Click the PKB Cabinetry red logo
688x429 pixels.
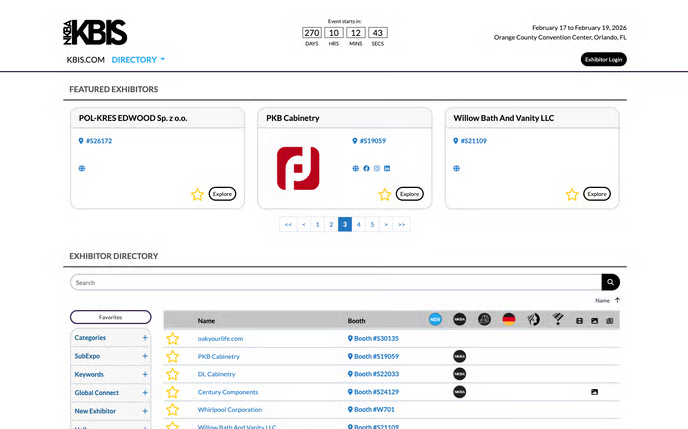click(x=298, y=168)
